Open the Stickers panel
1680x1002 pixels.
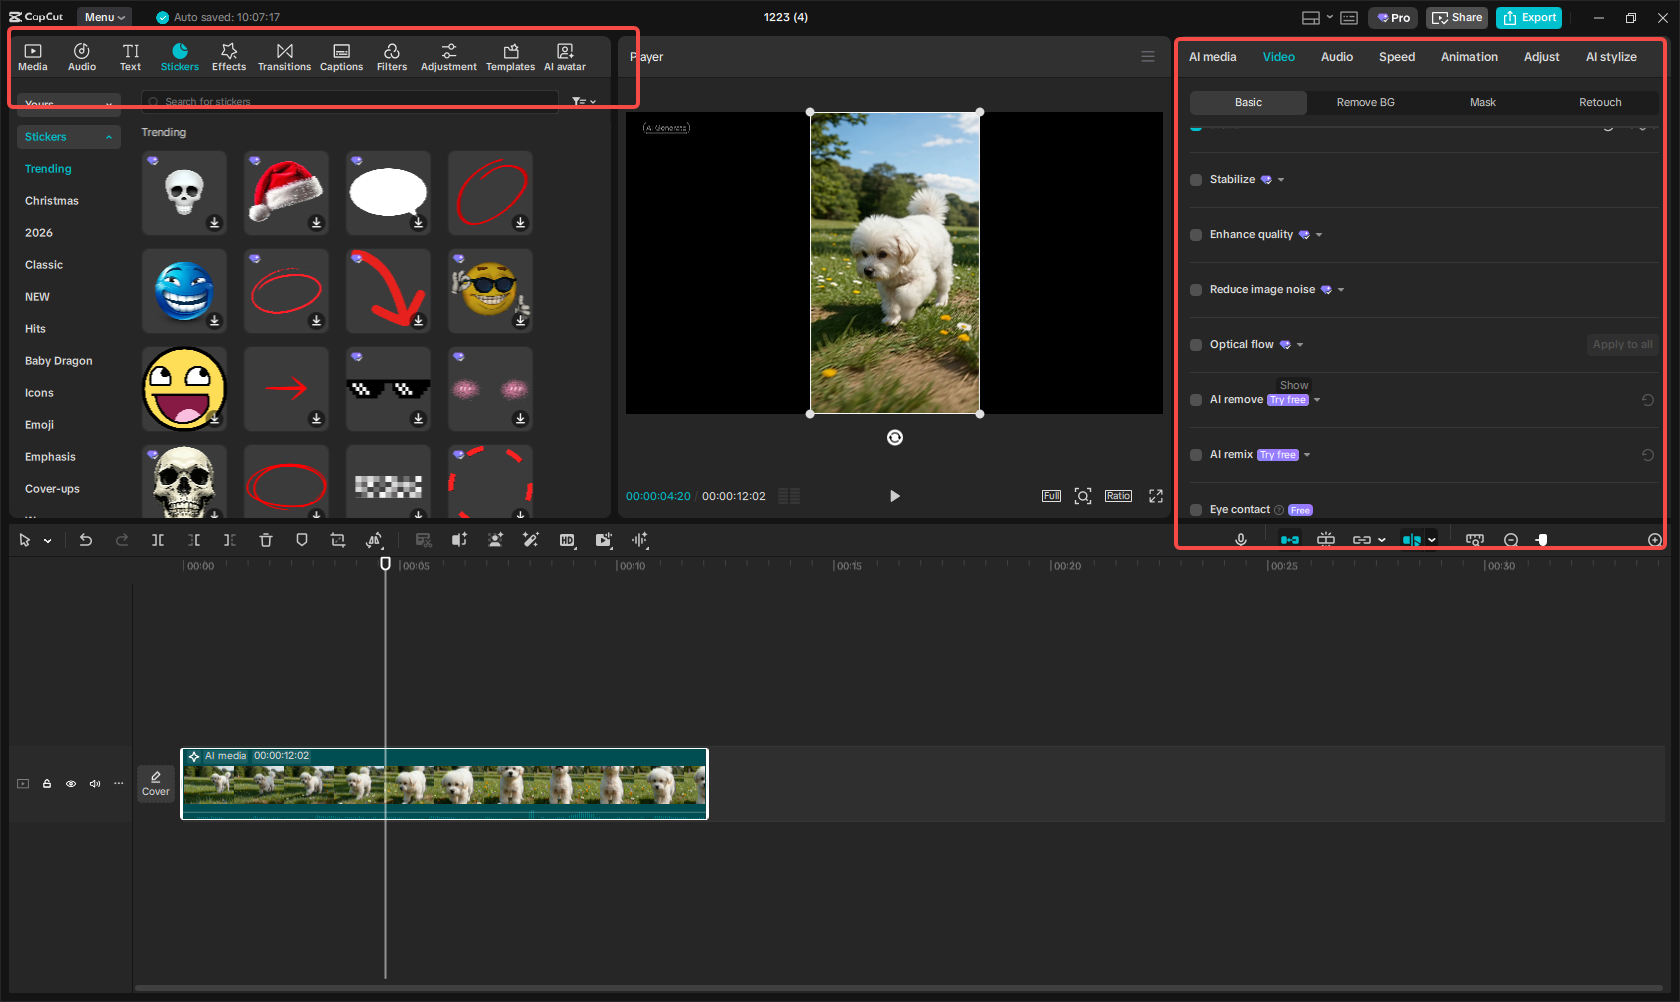[x=180, y=55]
